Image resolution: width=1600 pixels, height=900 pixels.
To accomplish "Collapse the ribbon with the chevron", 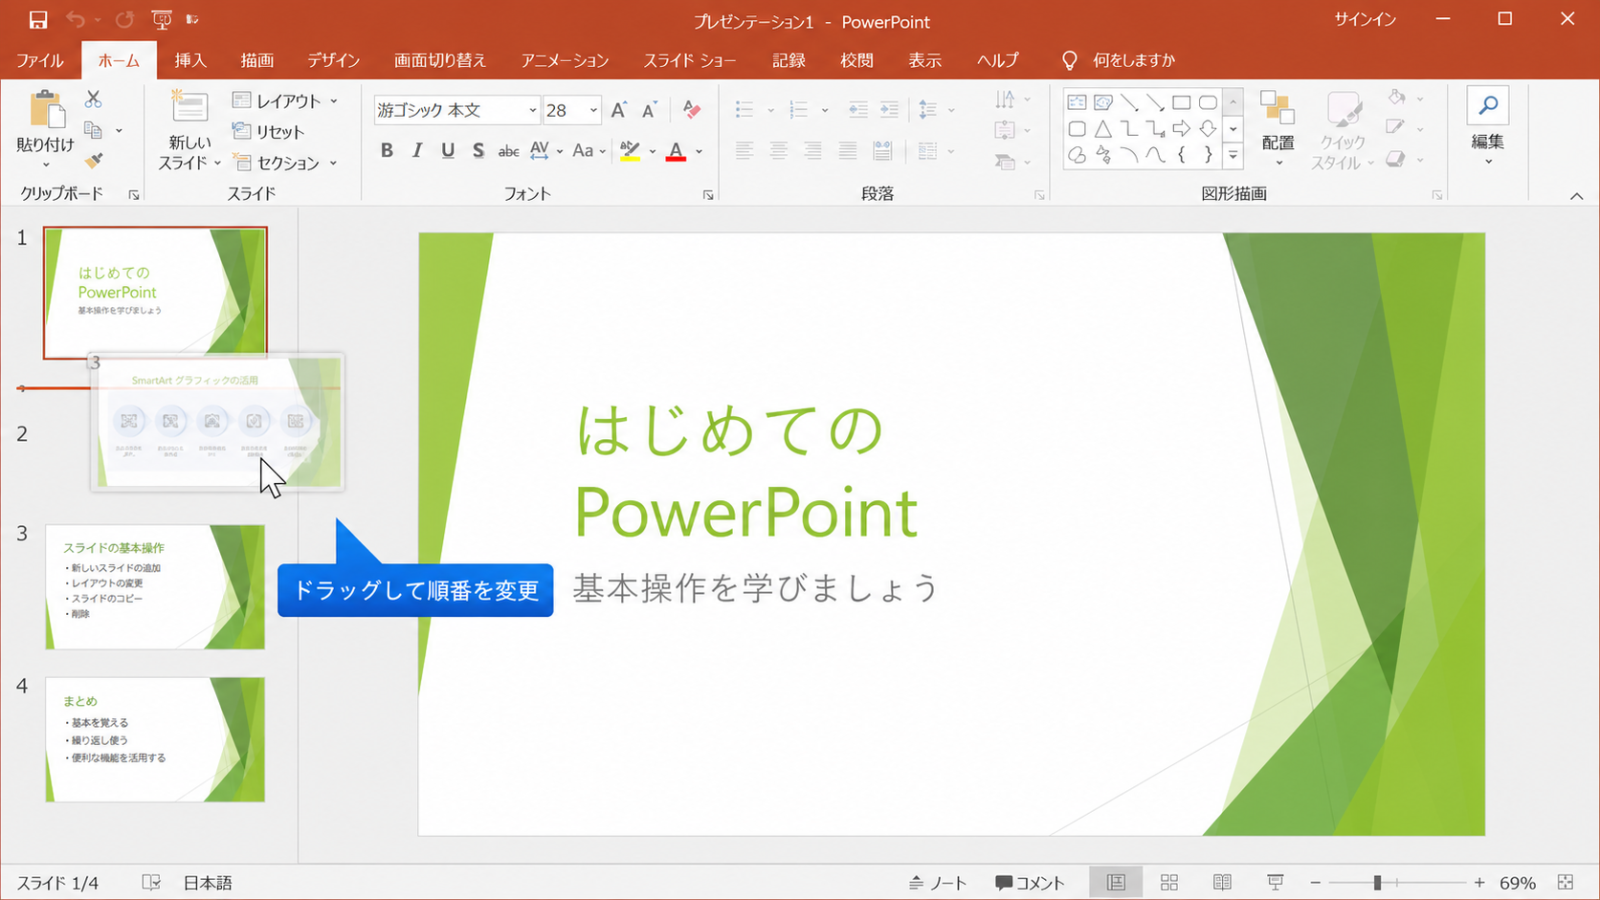I will tap(1577, 196).
